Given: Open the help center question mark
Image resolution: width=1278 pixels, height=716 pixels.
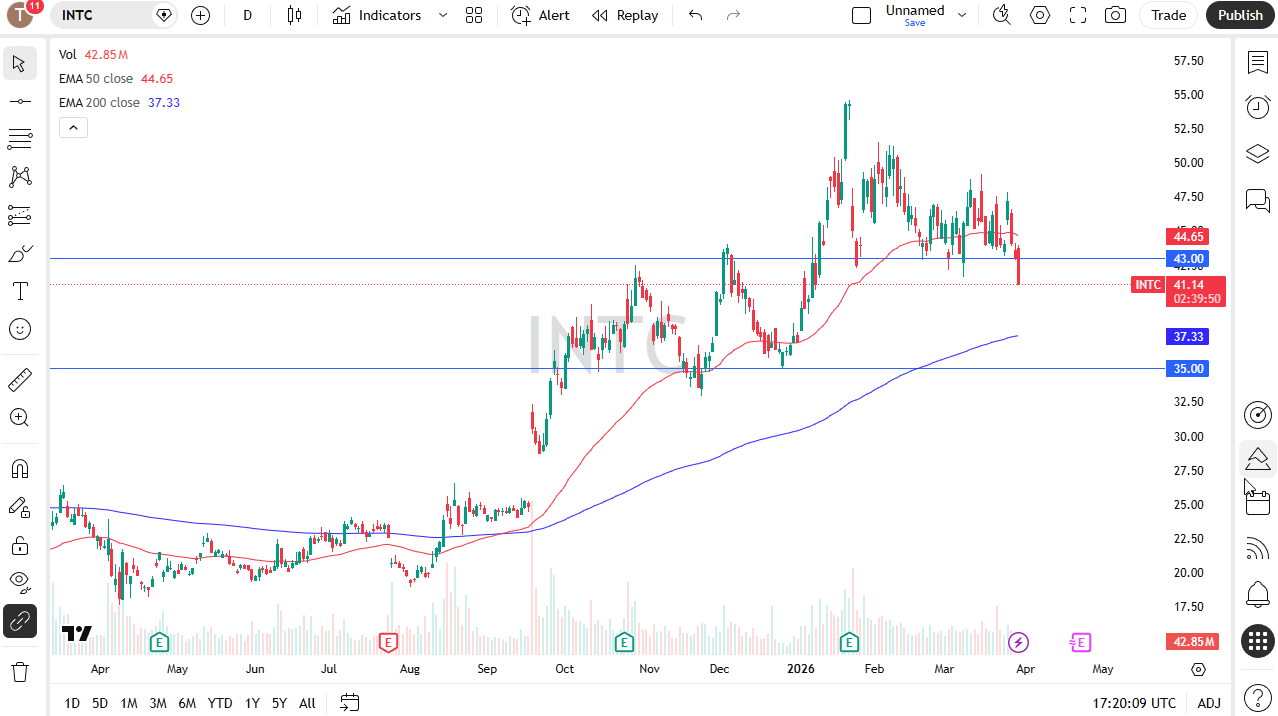Looking at the screenshot, I should (x=1257, y=696).
